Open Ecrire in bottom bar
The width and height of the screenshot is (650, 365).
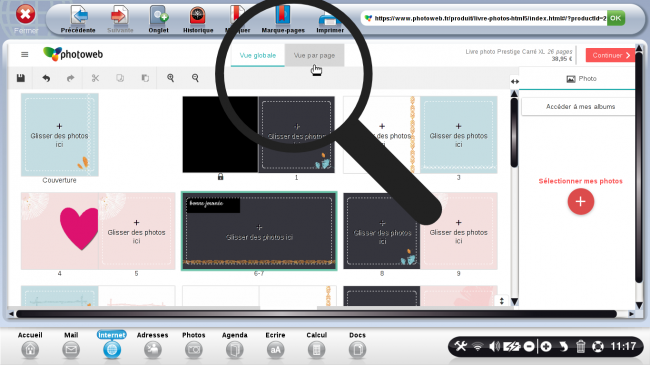pos(275,344)
